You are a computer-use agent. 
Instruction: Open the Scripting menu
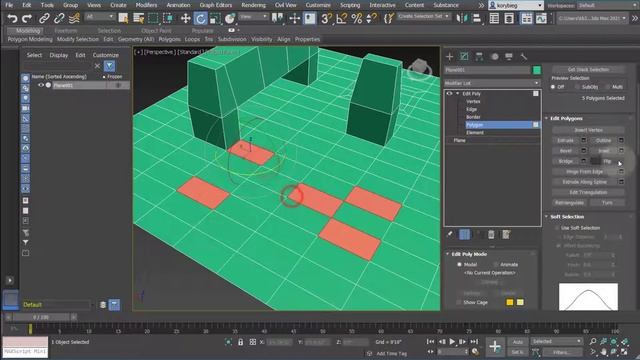point(350,5)
